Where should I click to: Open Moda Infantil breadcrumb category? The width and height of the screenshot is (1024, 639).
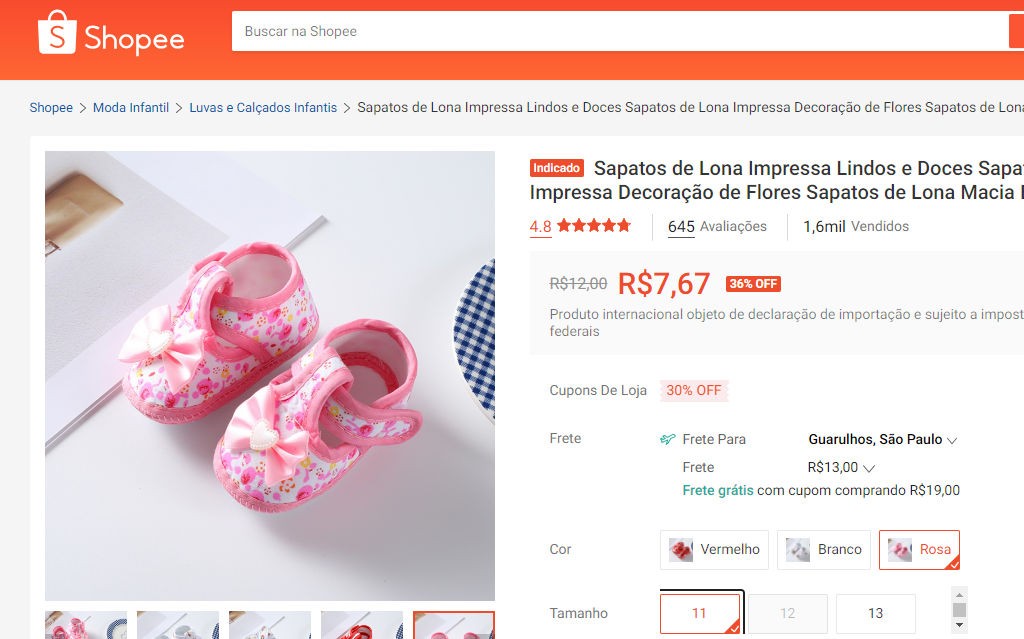131,108
